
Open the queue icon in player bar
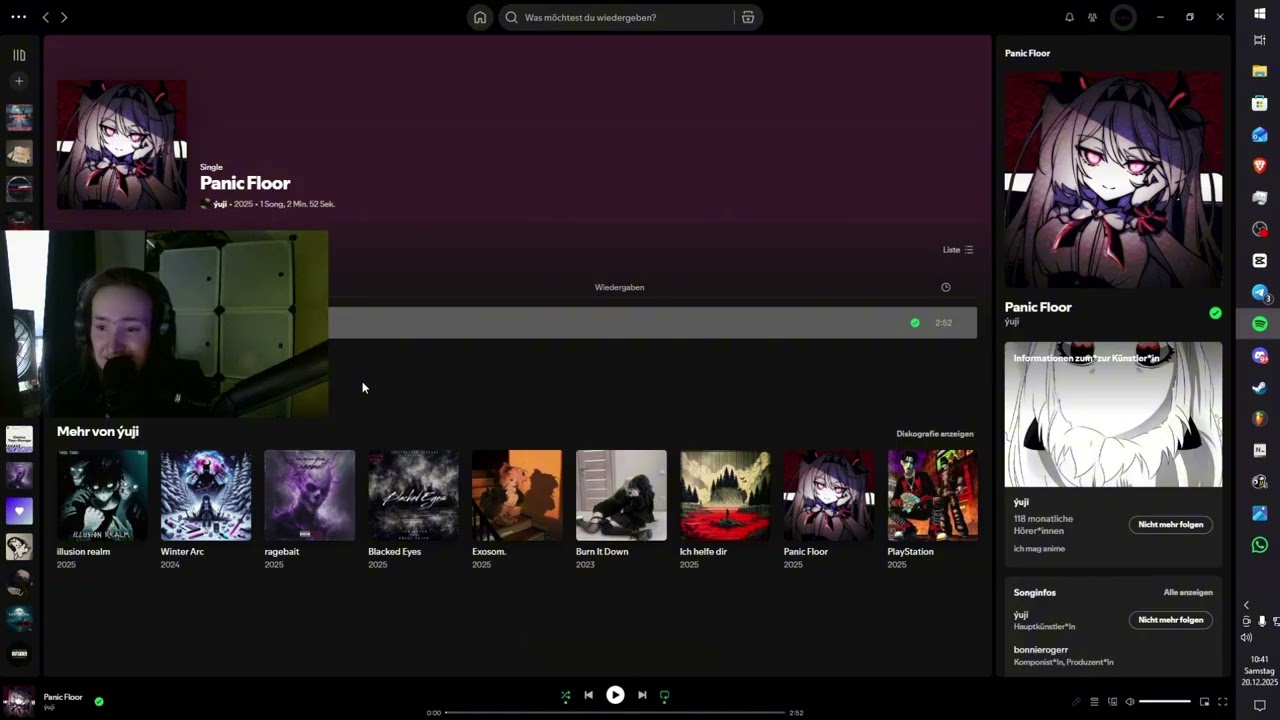(1094, 702)
